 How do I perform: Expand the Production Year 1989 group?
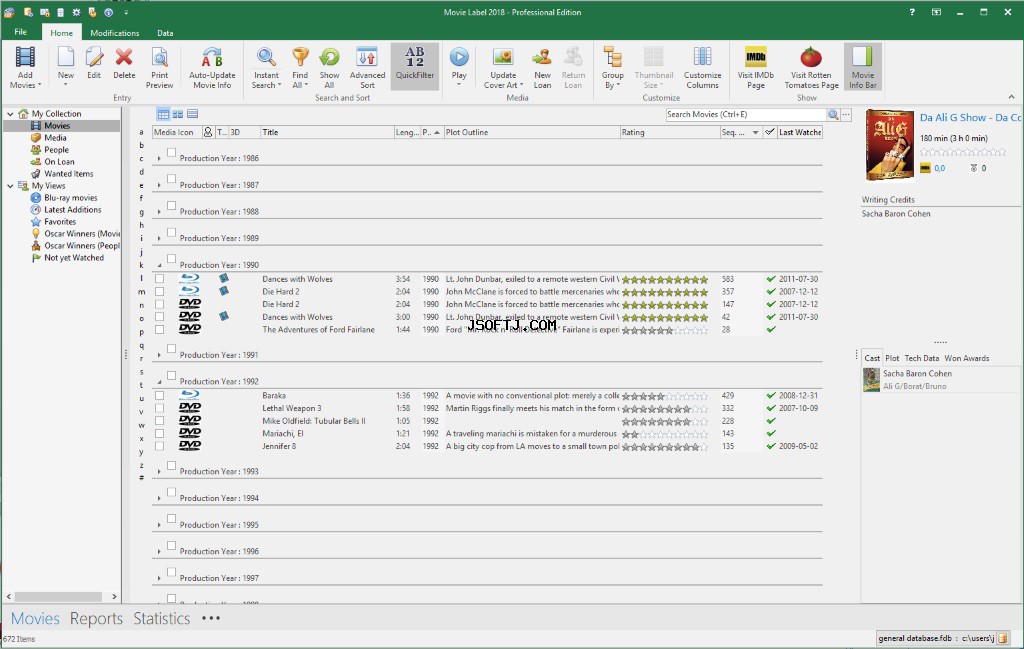pos(159,239)
